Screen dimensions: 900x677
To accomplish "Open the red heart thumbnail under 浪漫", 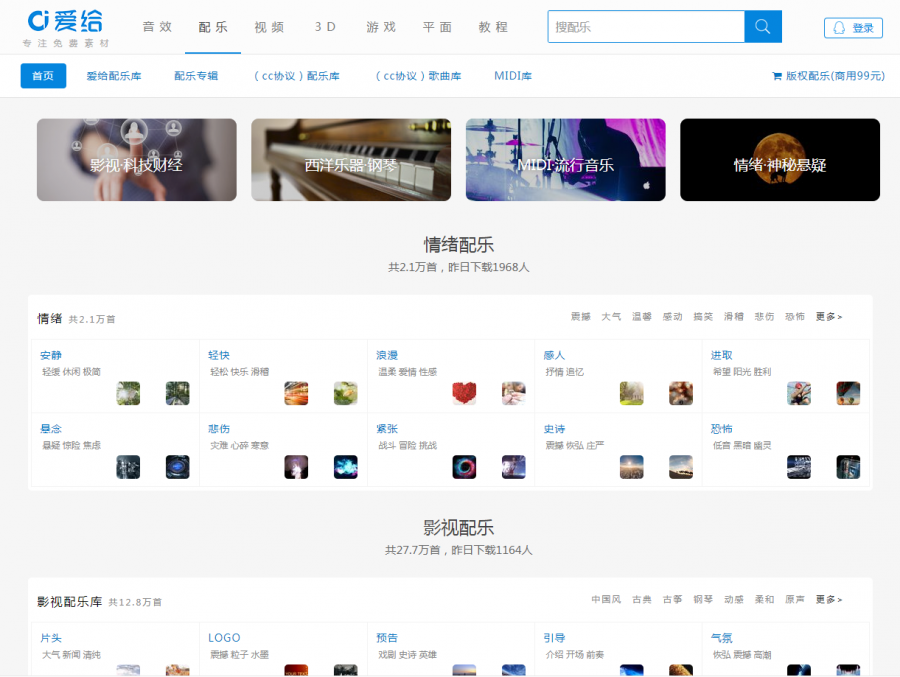I will coord(464,393).
